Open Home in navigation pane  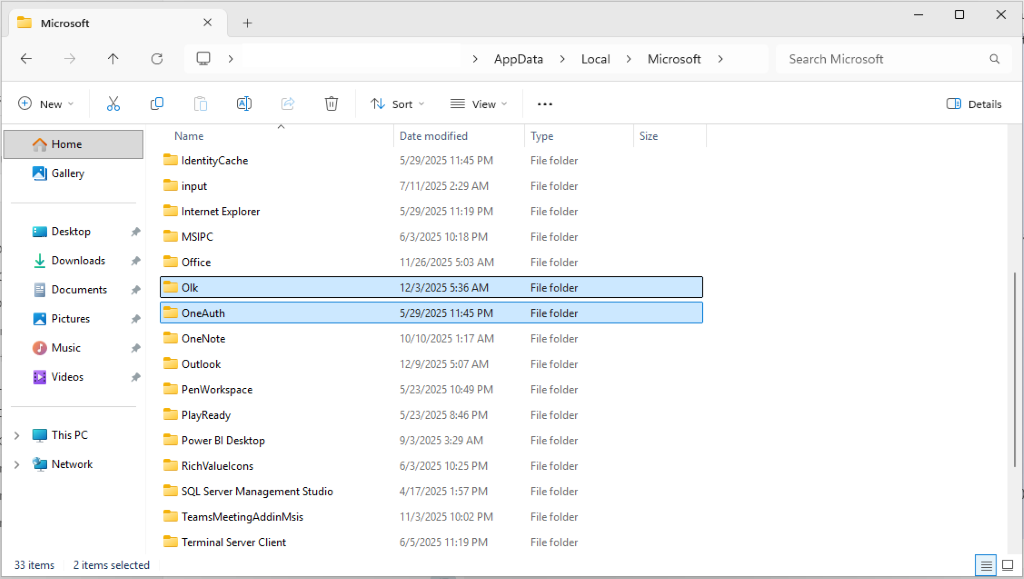click(x=73, y=144)
